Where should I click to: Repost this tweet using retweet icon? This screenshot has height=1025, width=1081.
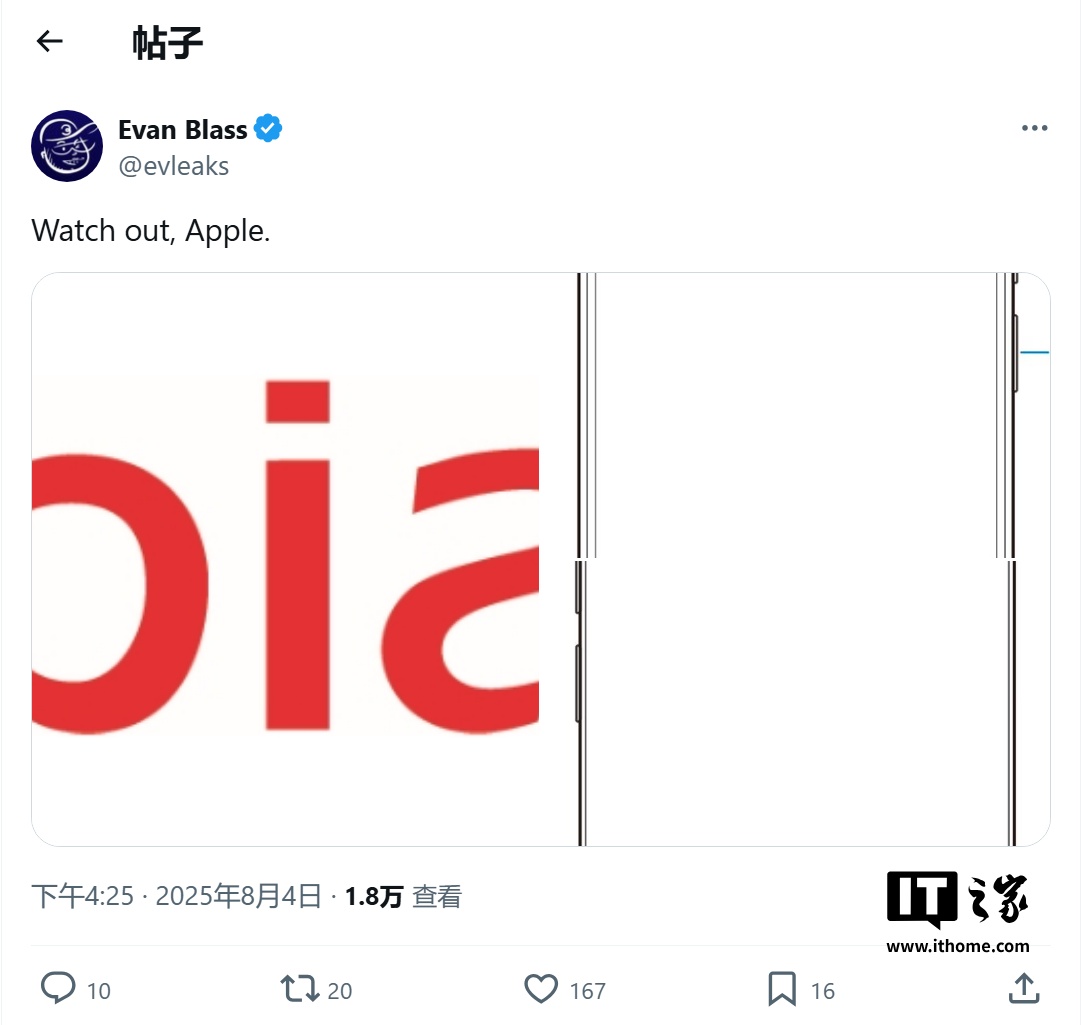299,989
